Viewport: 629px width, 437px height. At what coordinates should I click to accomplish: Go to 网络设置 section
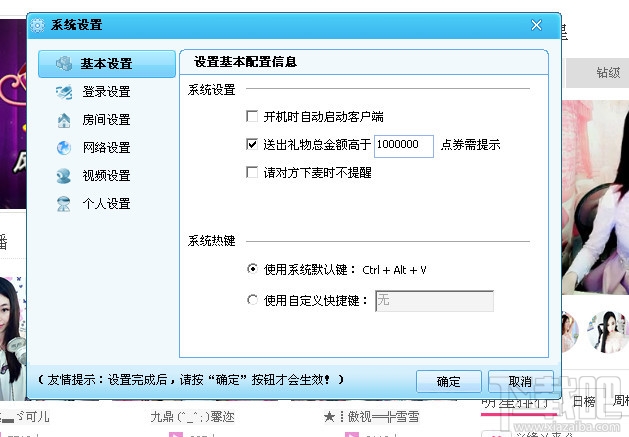[x=106, y=148]
